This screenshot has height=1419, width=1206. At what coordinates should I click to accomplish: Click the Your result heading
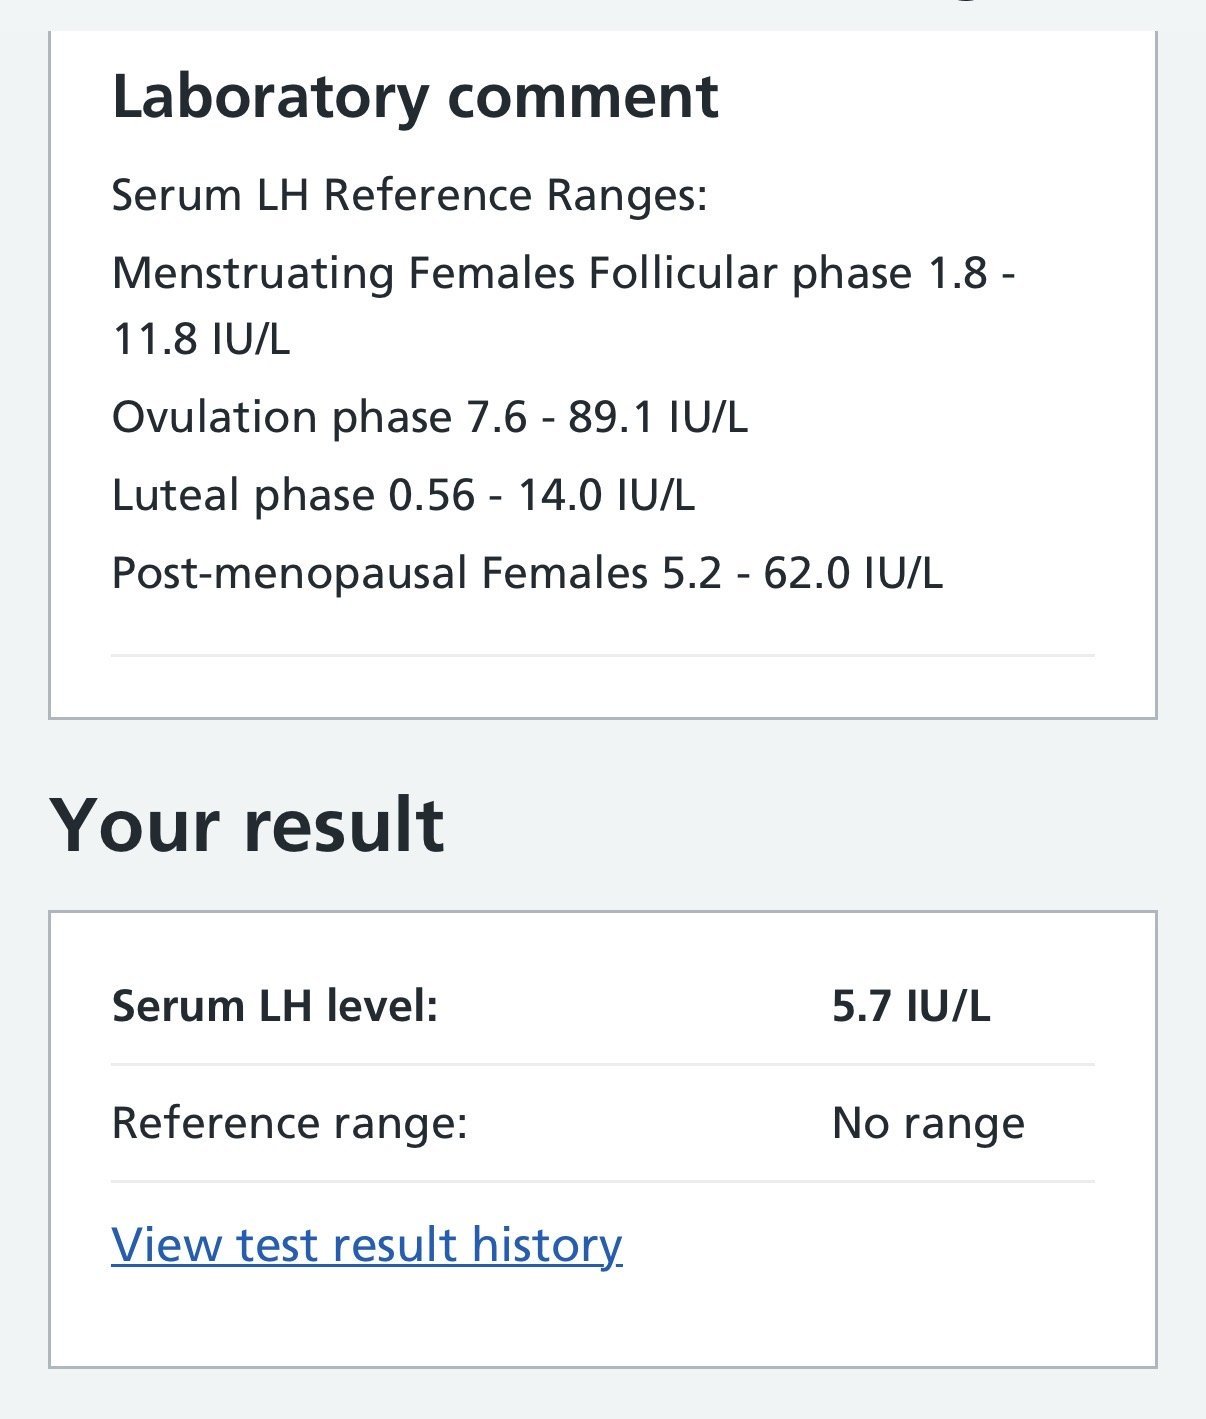click(x=247, y=825)
